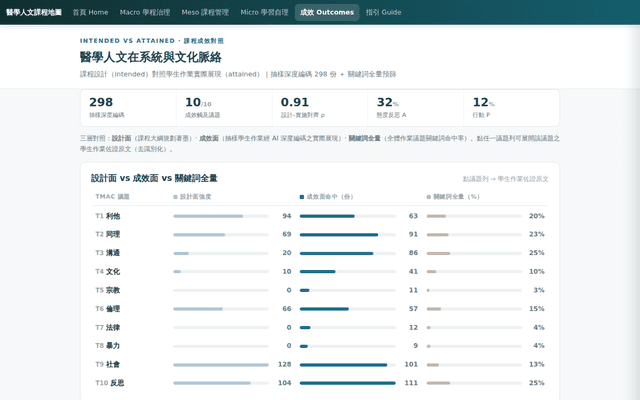Open the 首頁 Home tab
The width and height of the screenshot is (640, 400).
[90, 12]
